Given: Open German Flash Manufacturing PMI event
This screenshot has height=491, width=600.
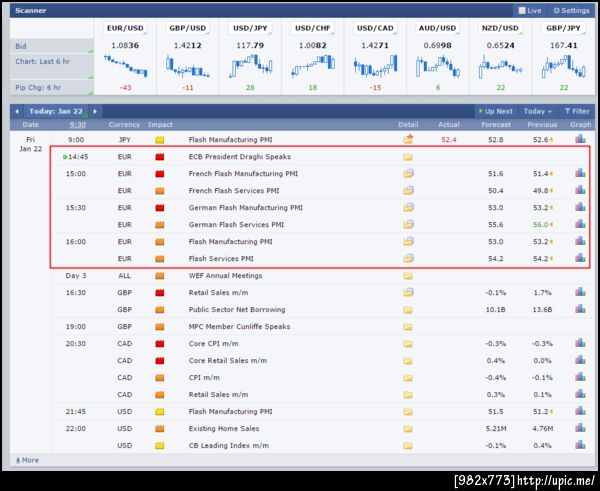Looking at the screenshot, I should point(246,208).
